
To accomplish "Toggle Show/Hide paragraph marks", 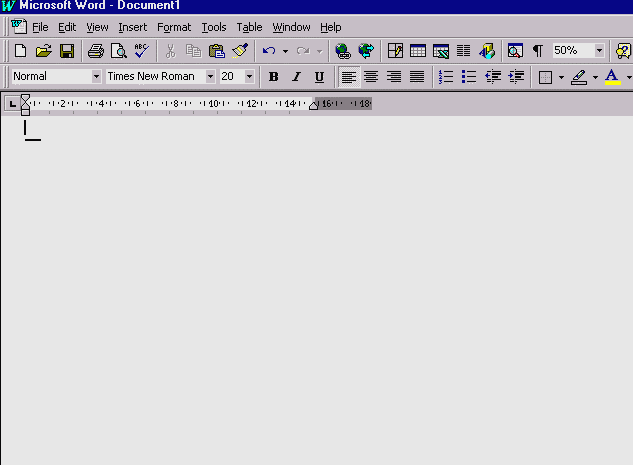I will click(x=537, y=50).
